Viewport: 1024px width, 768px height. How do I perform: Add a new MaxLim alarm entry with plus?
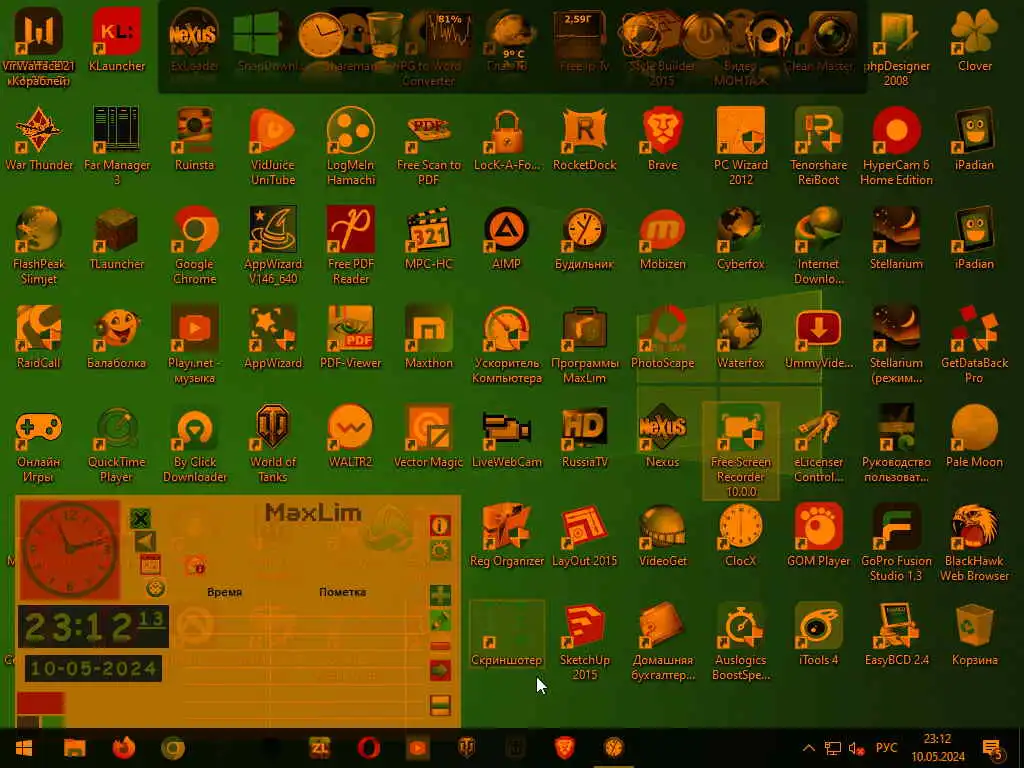441,594
